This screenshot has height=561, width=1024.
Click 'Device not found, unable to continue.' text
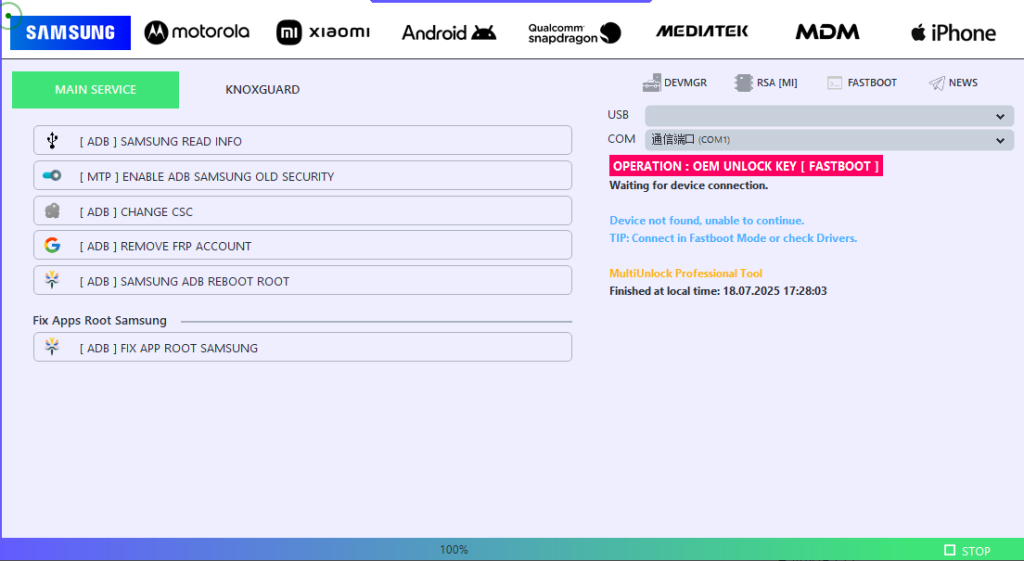pos(707,221)
